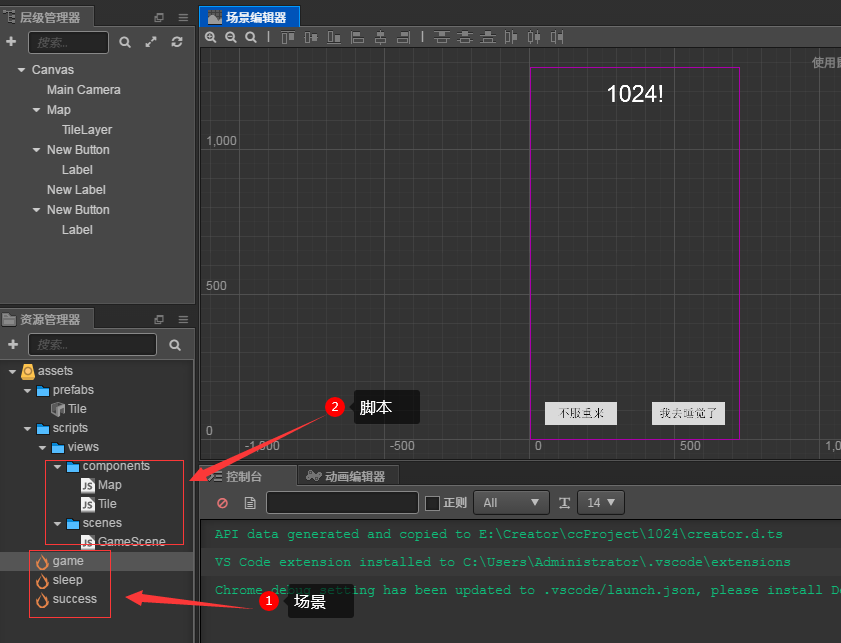Image resolution: width=841 pixels, height=643 pixels.
Task: Reset zoom with the plain magnifier icon
Action: (250, 37)
